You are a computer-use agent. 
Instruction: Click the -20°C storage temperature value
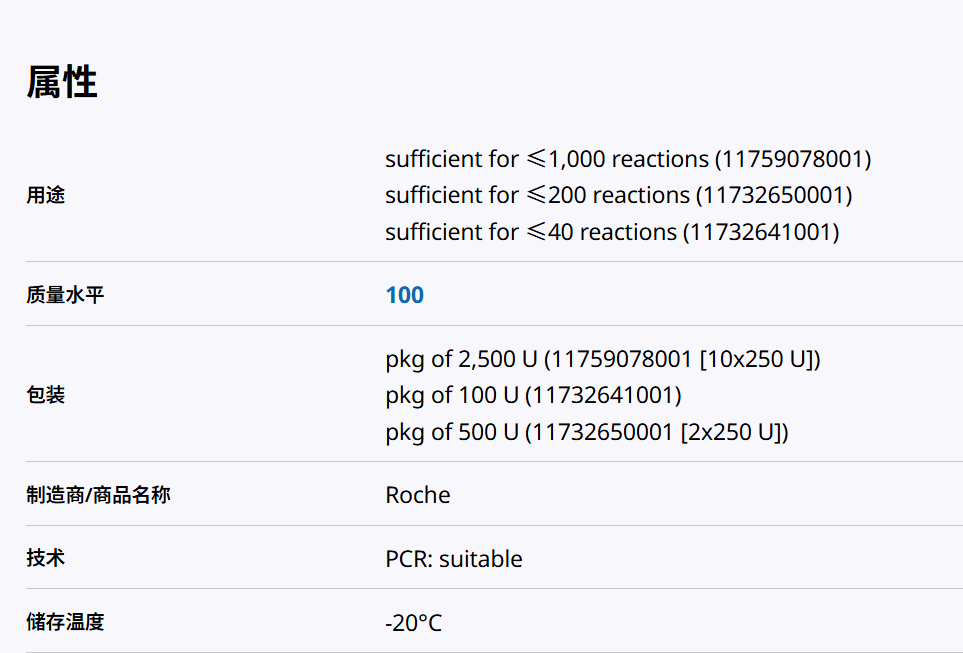[413, 623]
